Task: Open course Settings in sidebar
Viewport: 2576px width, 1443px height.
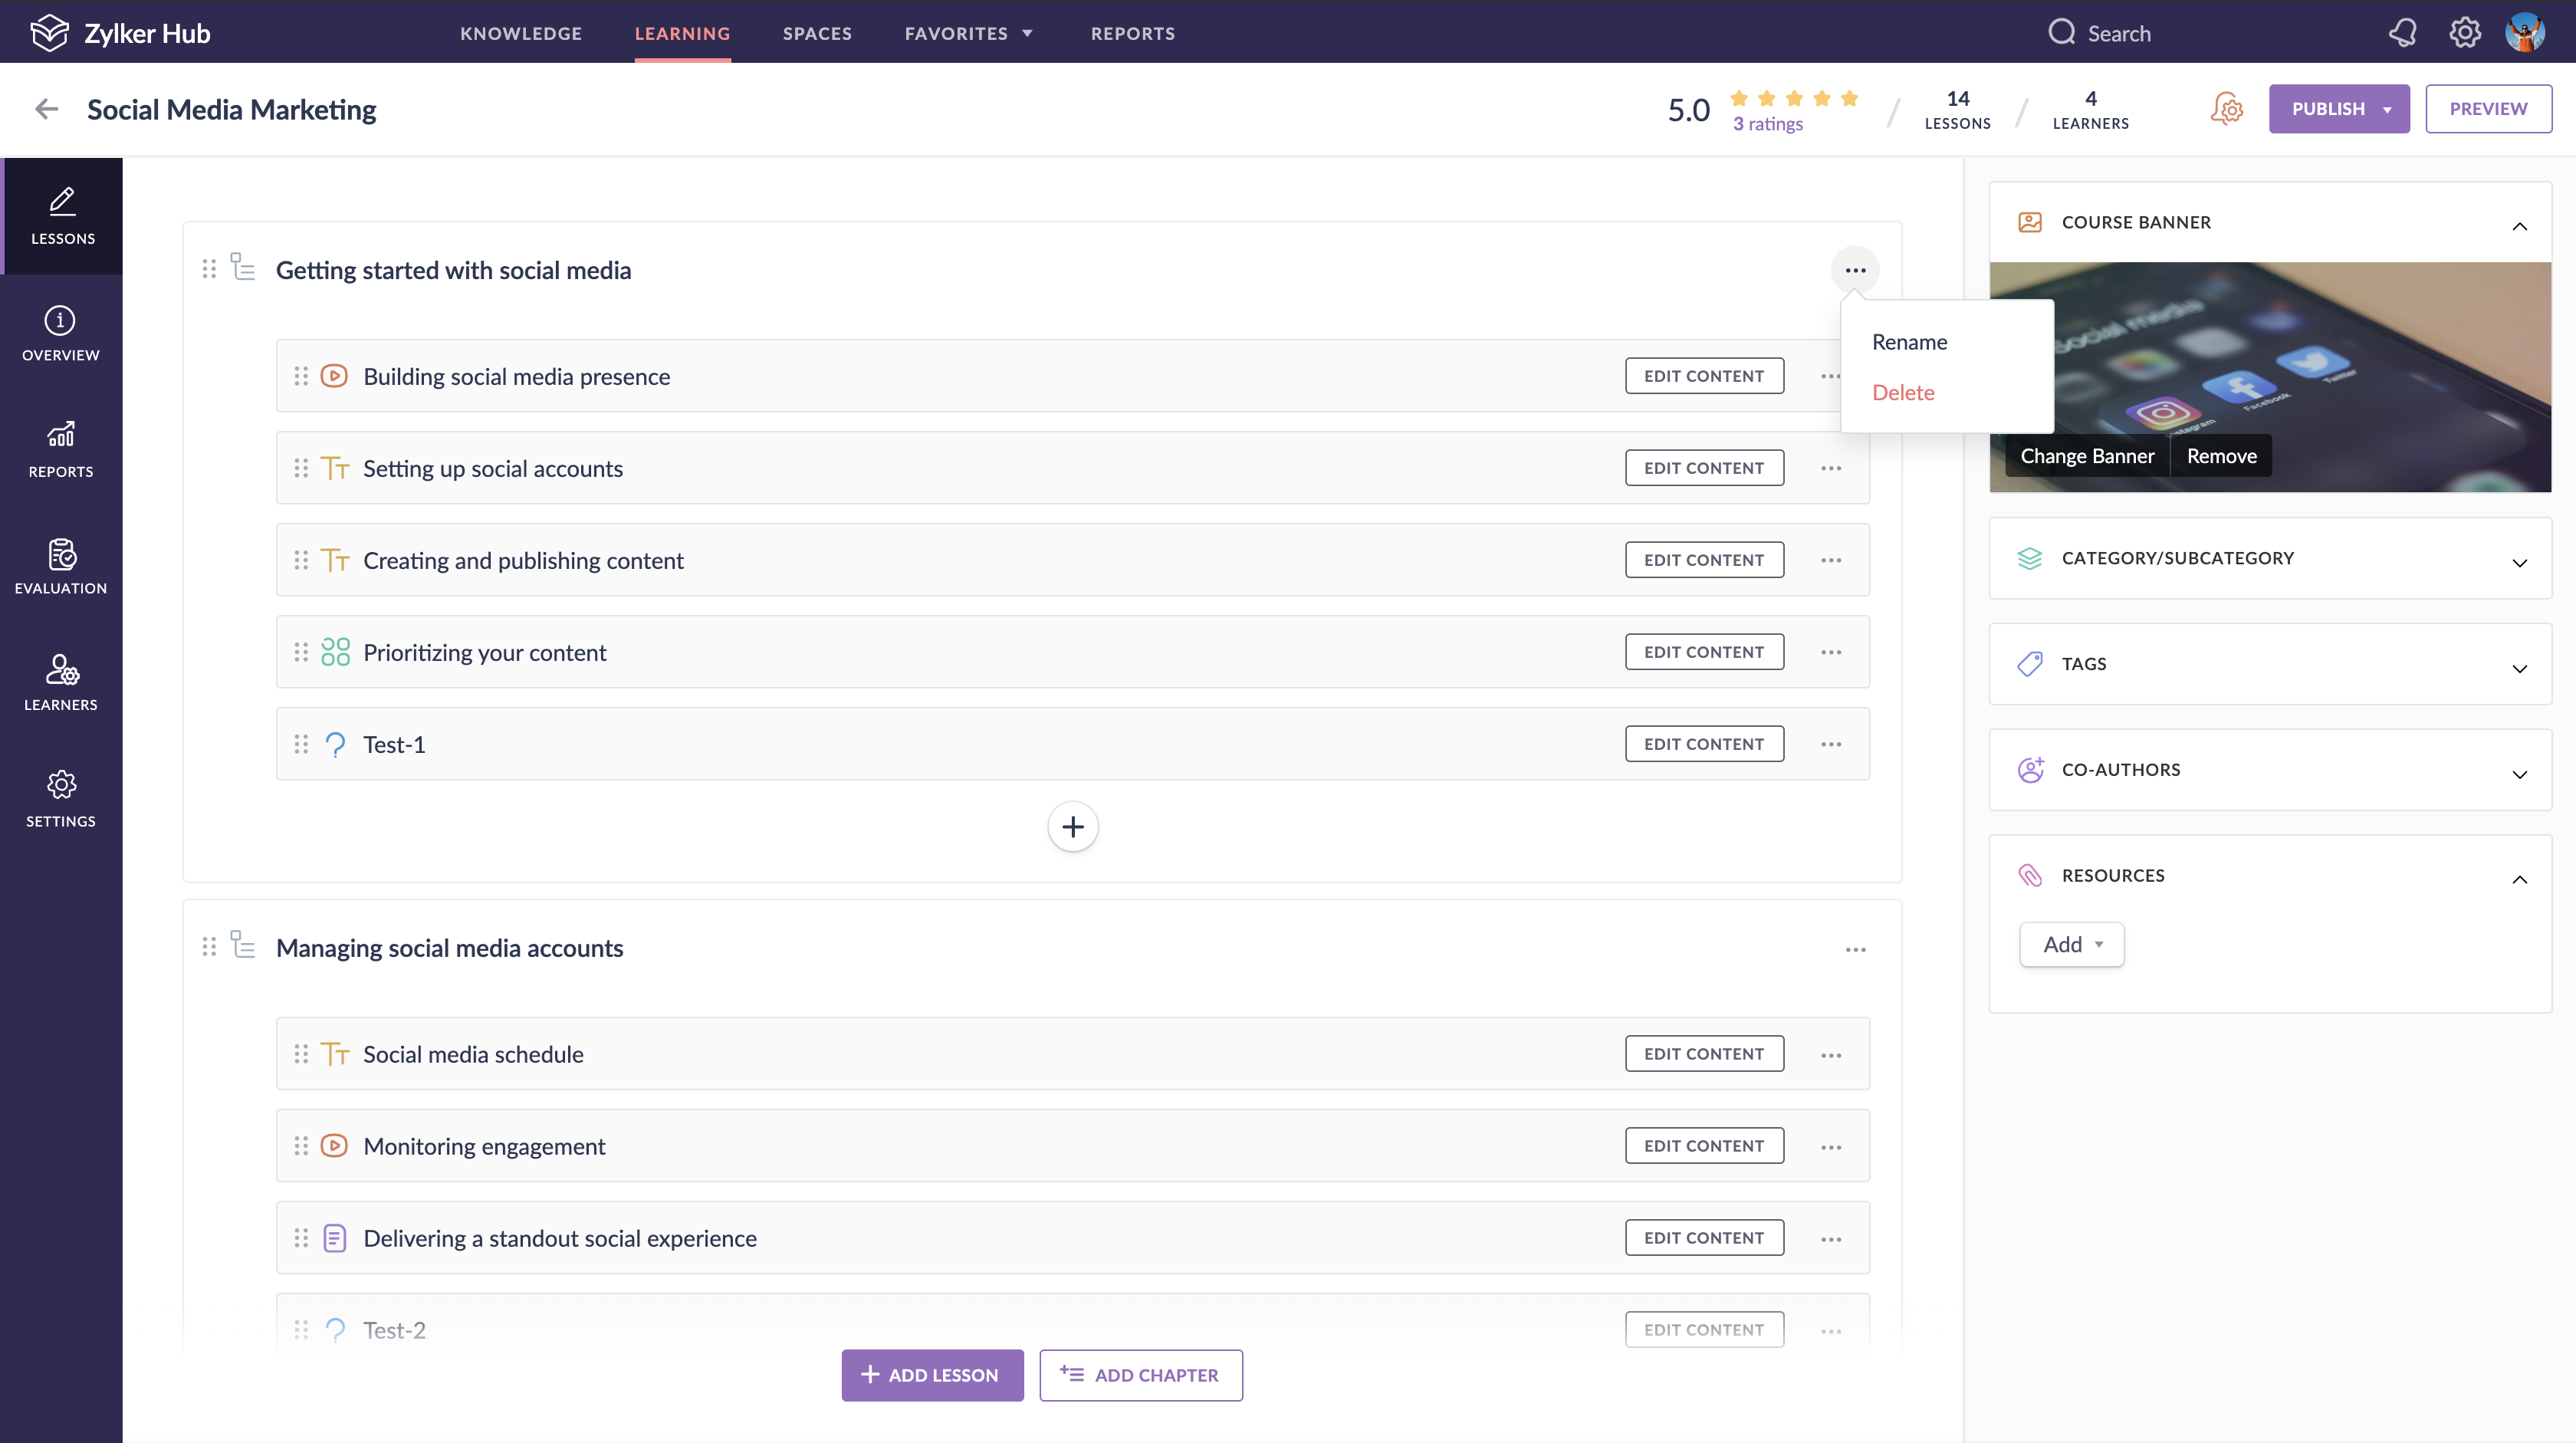Action: pos(61,799)
